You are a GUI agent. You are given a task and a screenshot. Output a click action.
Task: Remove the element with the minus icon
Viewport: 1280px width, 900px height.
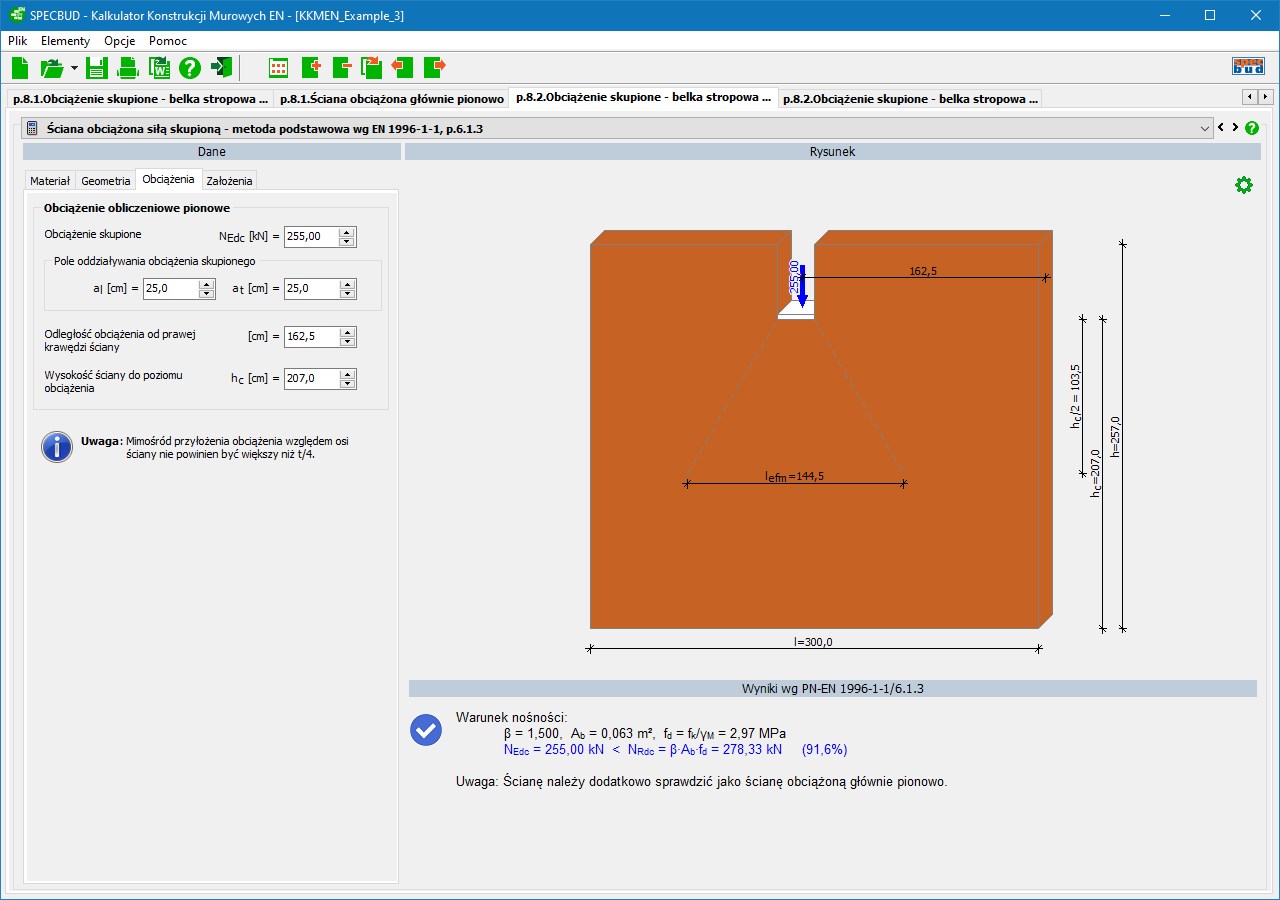[342, 68]
